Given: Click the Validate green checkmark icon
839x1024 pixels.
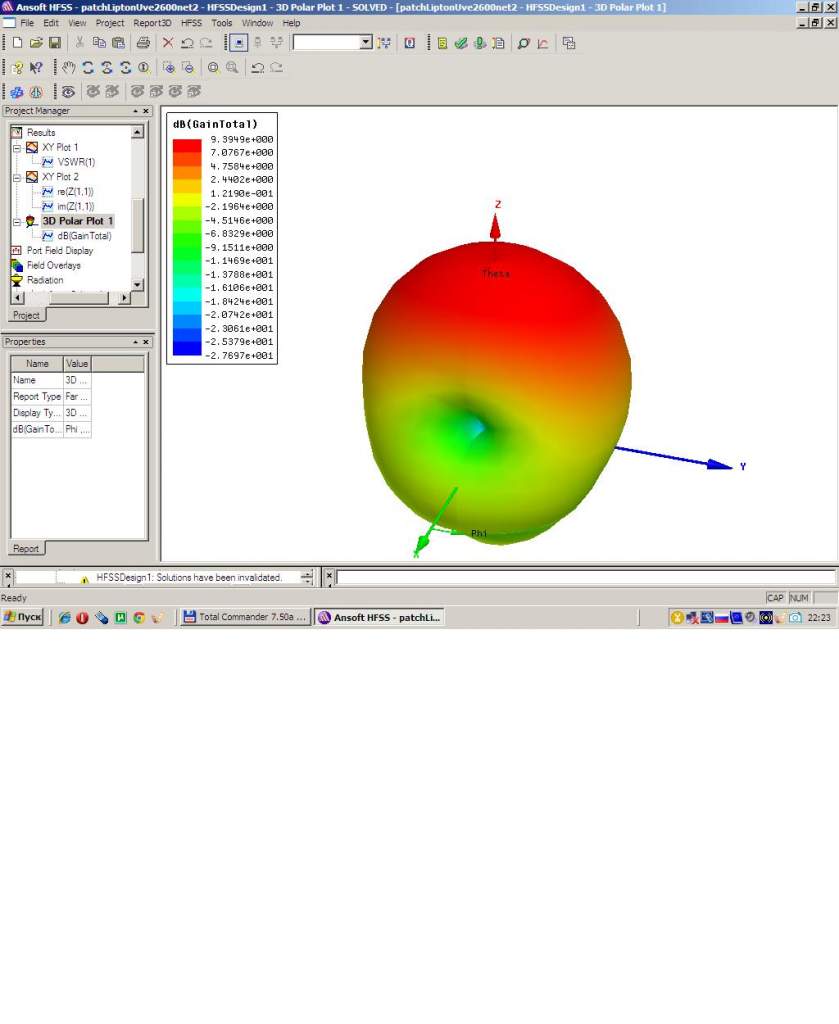Looking at the screenshot, I should 461,43.
